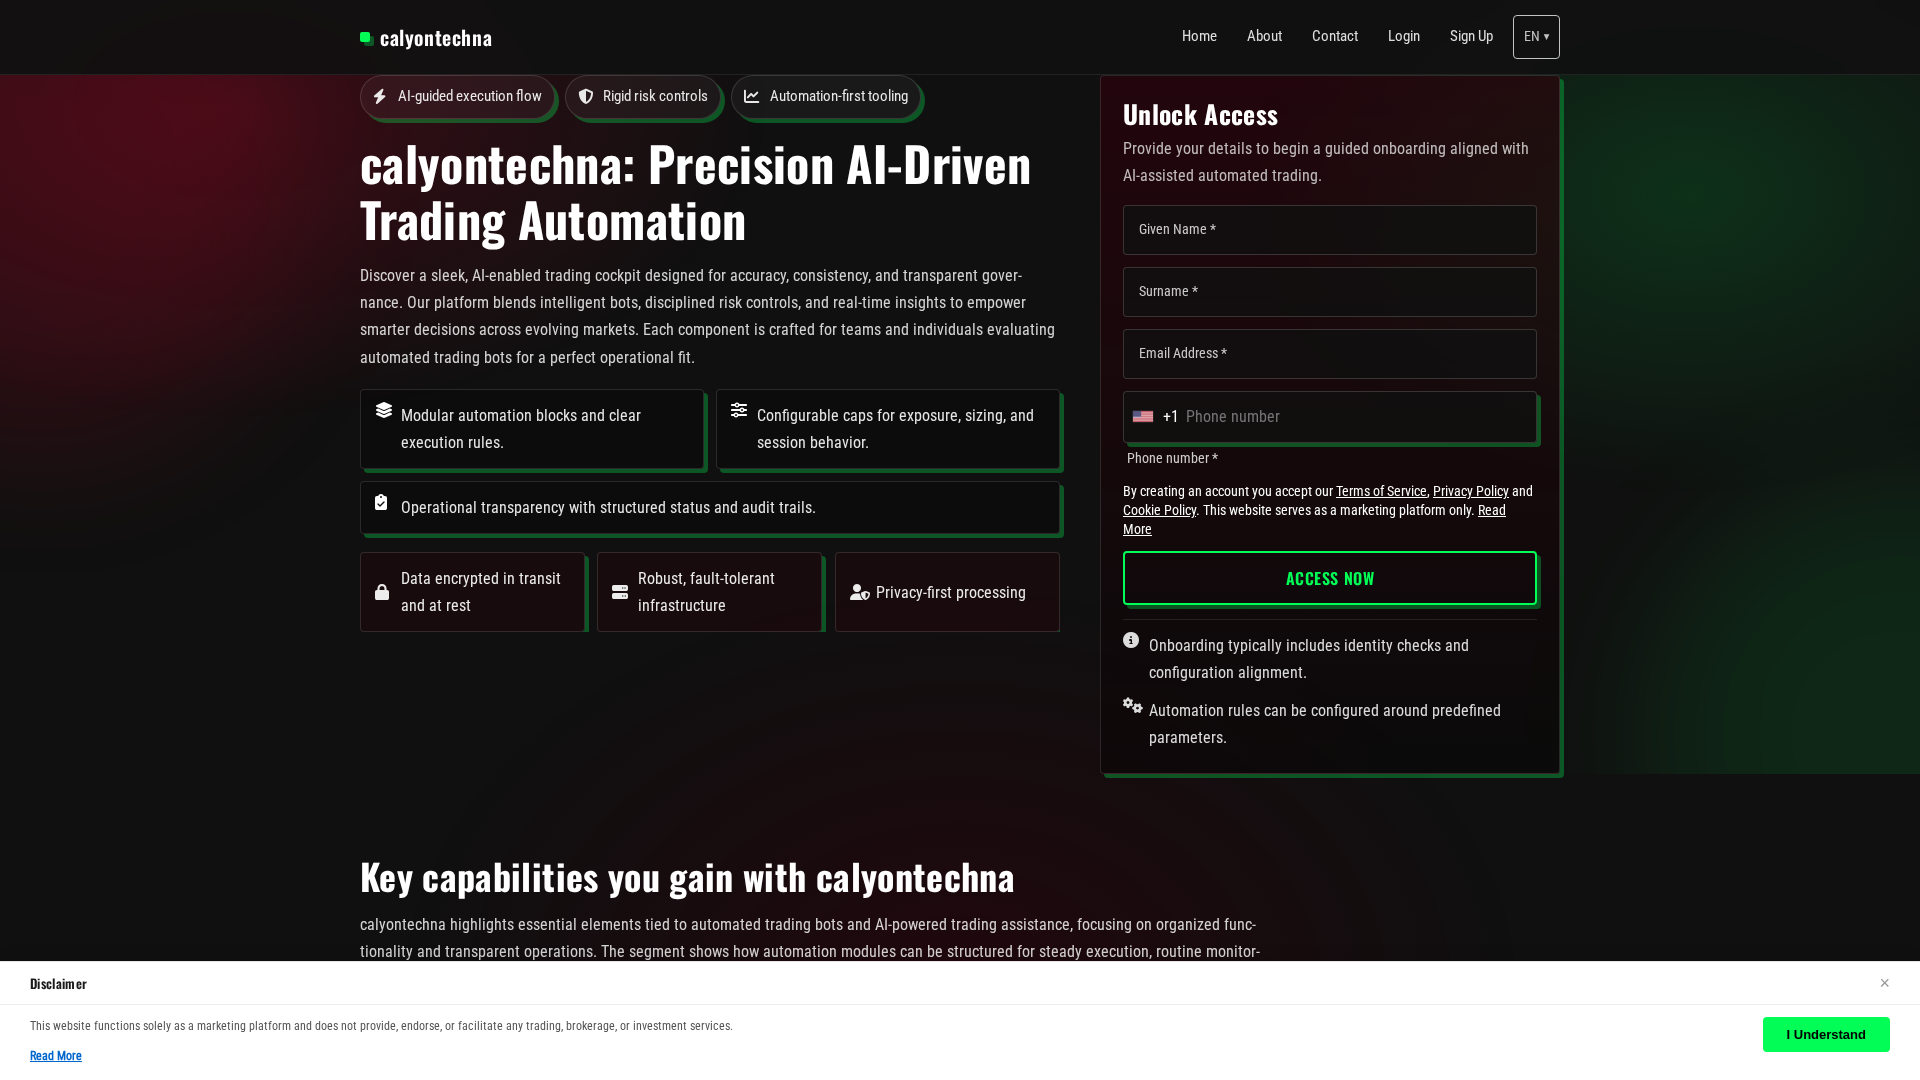This screenshot has height=1080, width=1920.
Task: Click the ACCESS NOW button
Action: tap(1330, 579)
